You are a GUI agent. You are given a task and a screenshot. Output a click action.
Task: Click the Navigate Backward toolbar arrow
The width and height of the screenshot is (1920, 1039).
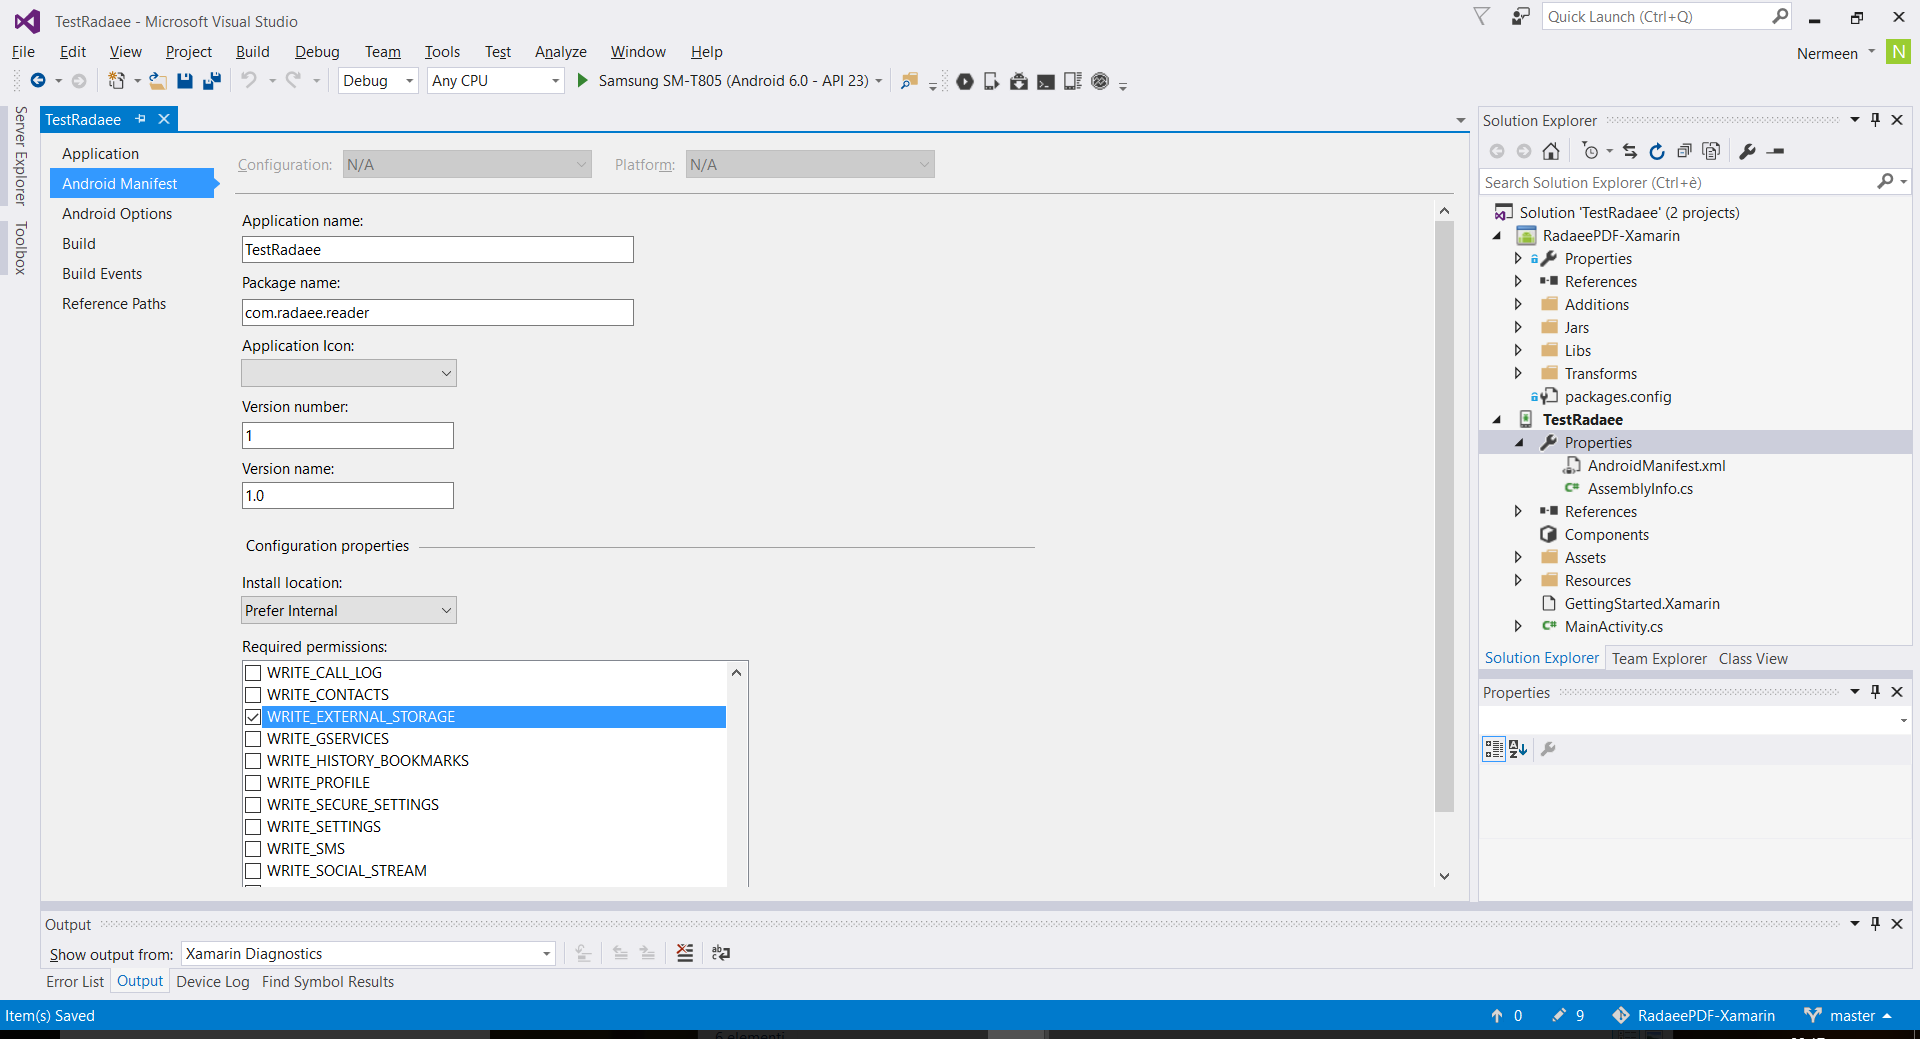point(38,81)
